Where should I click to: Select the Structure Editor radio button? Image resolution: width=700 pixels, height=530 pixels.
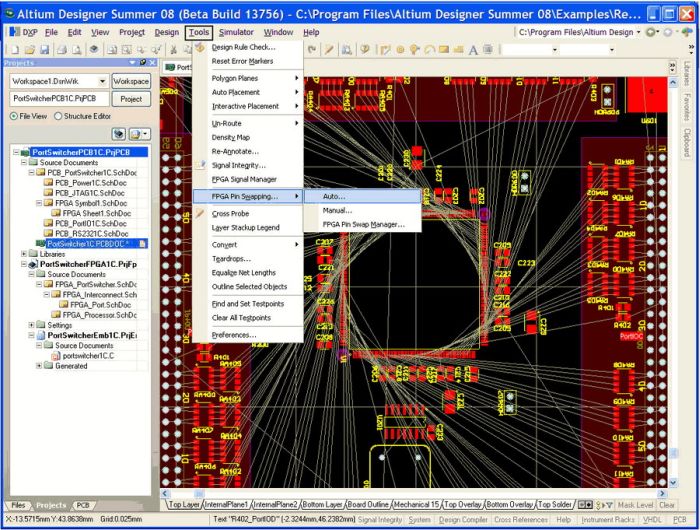(x=58, y=116)
